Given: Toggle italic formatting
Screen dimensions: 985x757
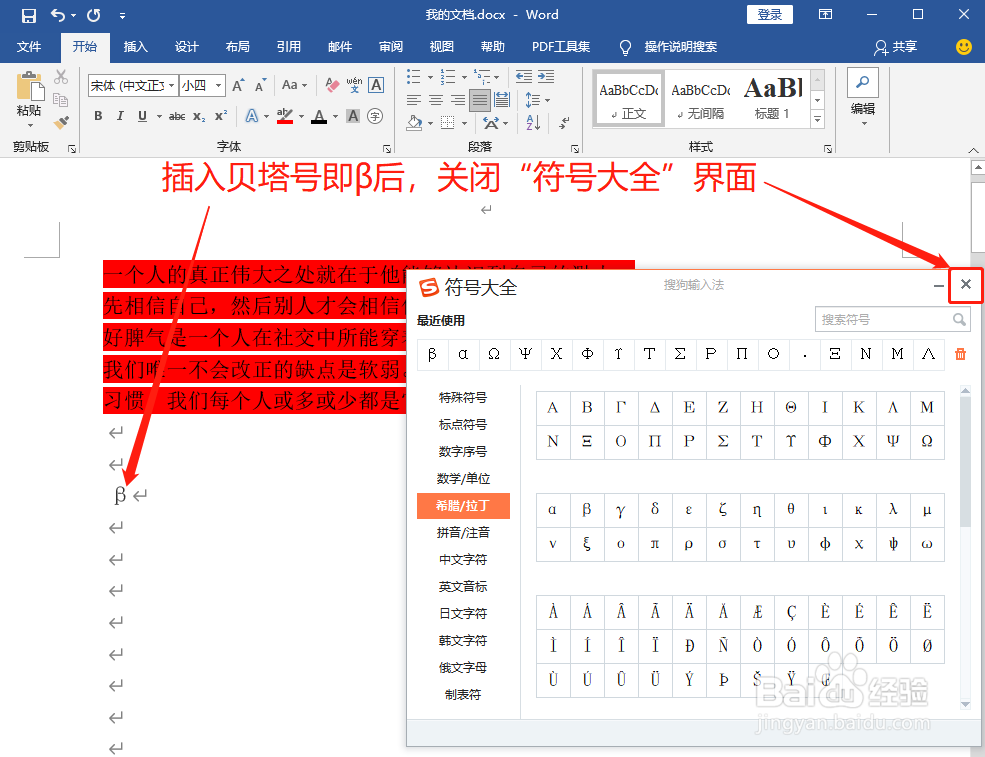Looking at the screenshot, I should tap(120, 116).
